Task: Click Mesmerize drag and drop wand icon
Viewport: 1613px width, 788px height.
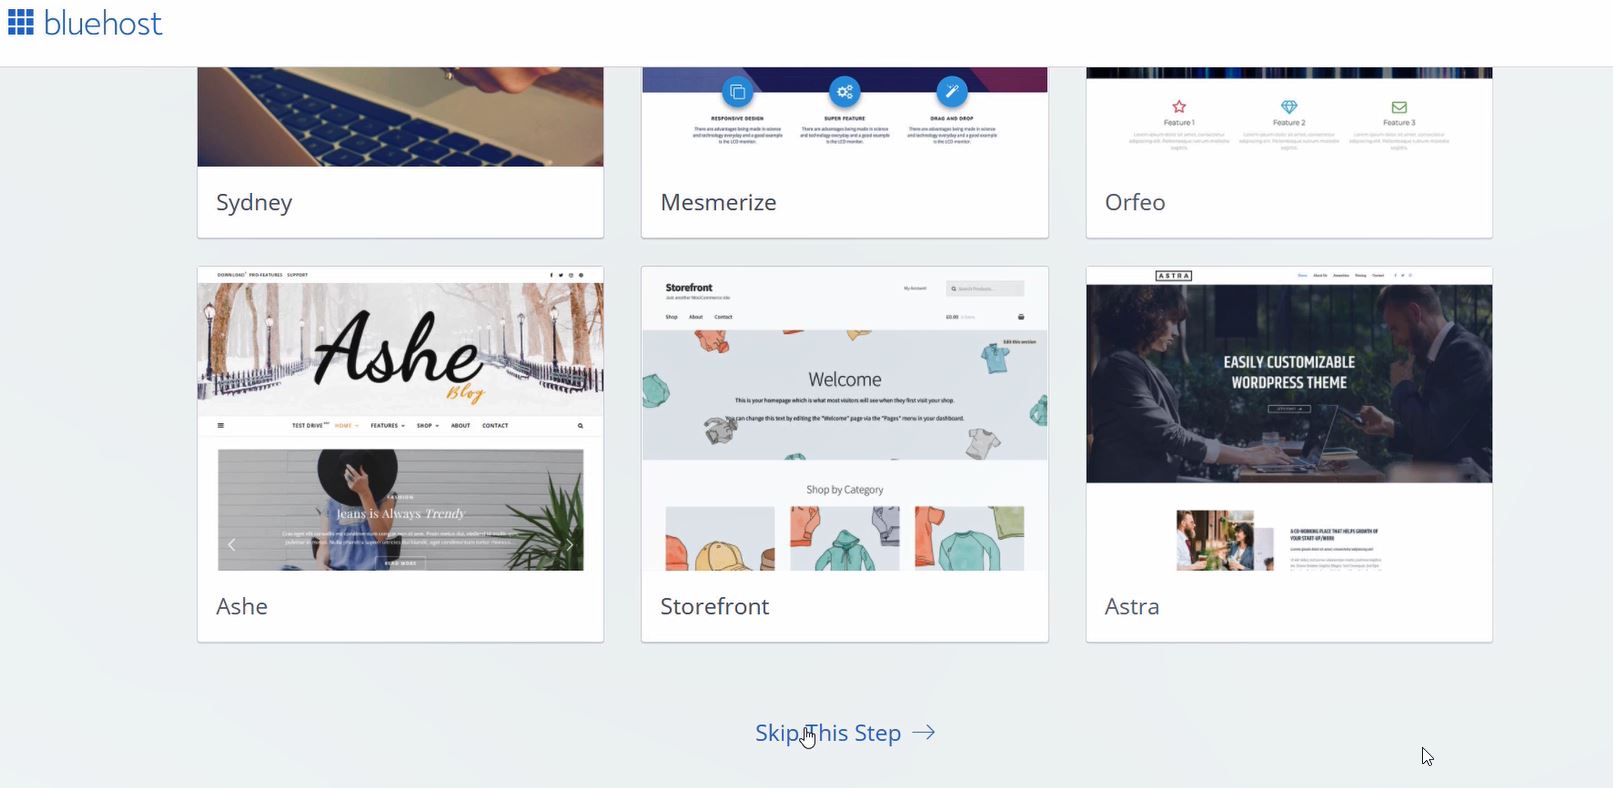Action: (952, 92)
